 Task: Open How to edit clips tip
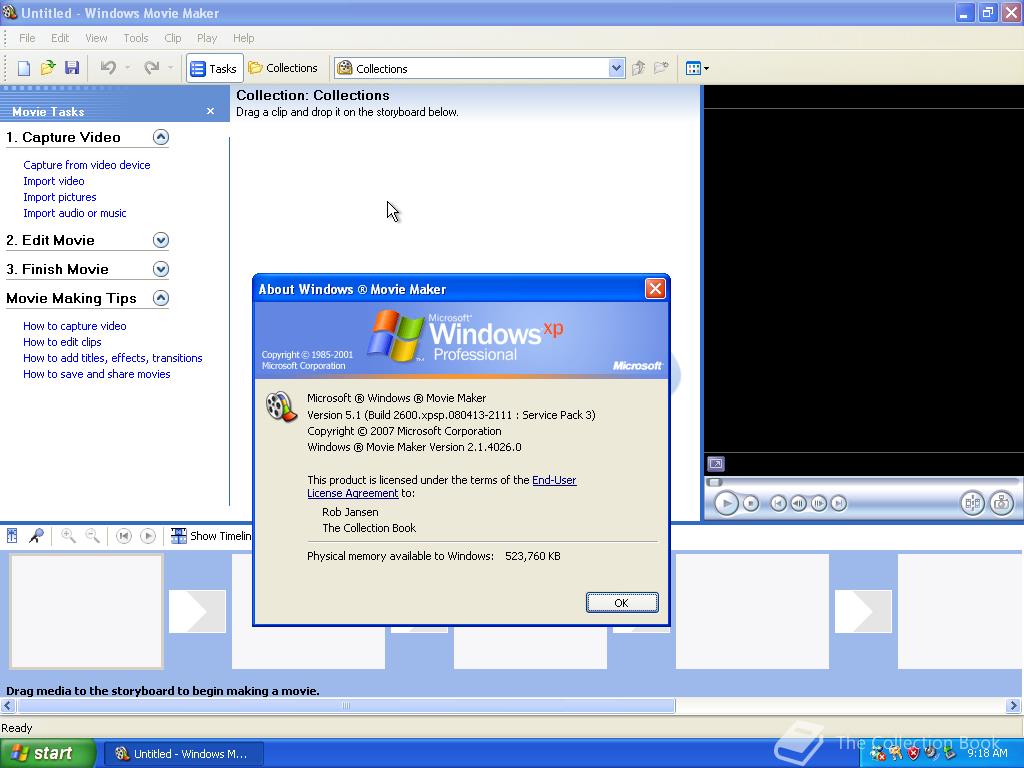[x=62, y=342]
